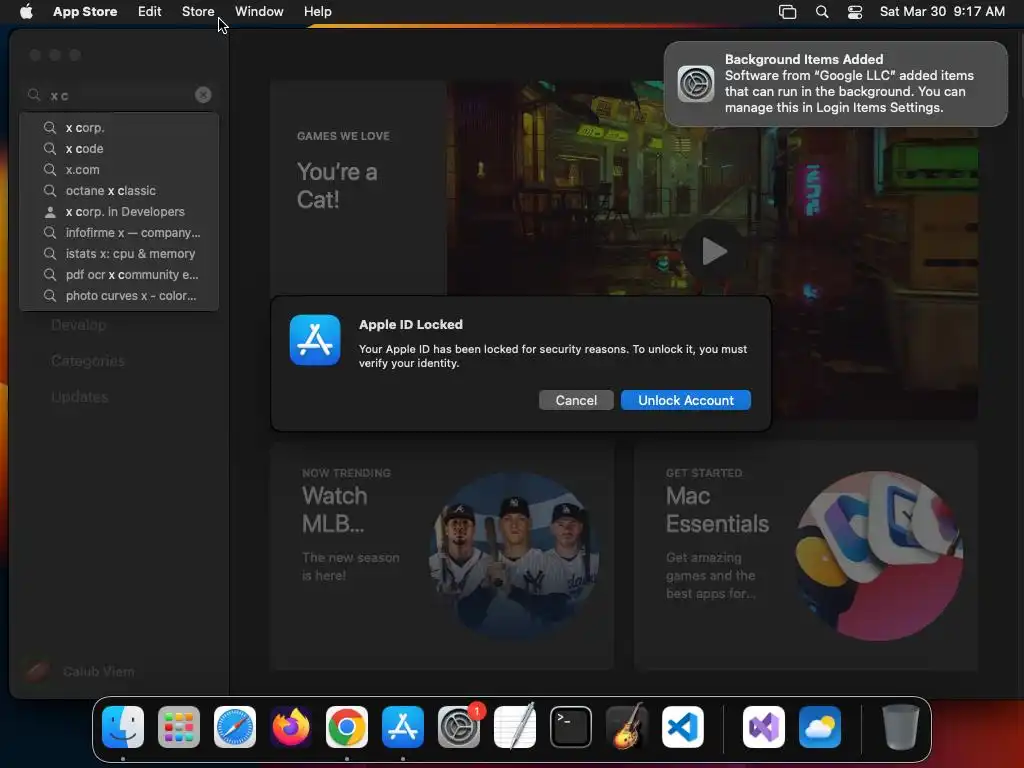
Task: Launch Firefox from the Dock
Action: click(x=291, y=727)
